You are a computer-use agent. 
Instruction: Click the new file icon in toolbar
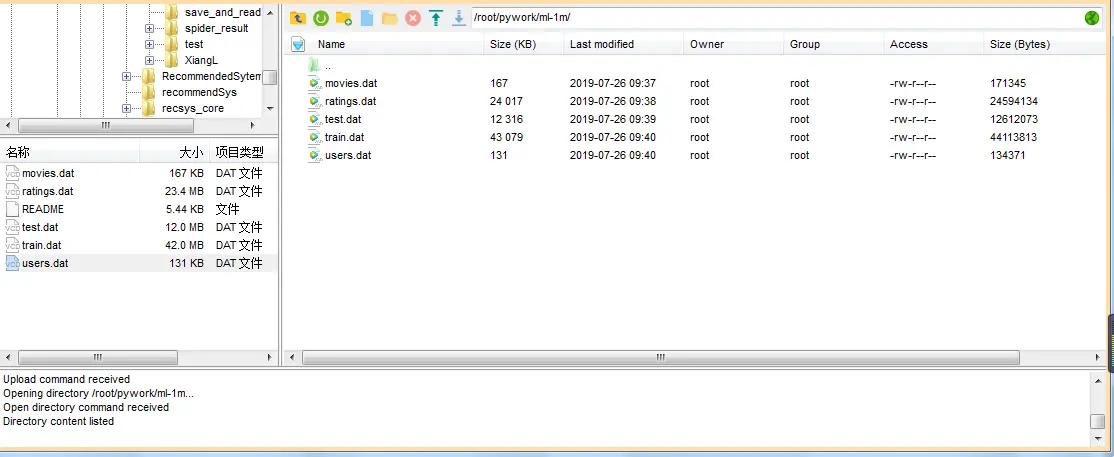click(x=367, y=18)
